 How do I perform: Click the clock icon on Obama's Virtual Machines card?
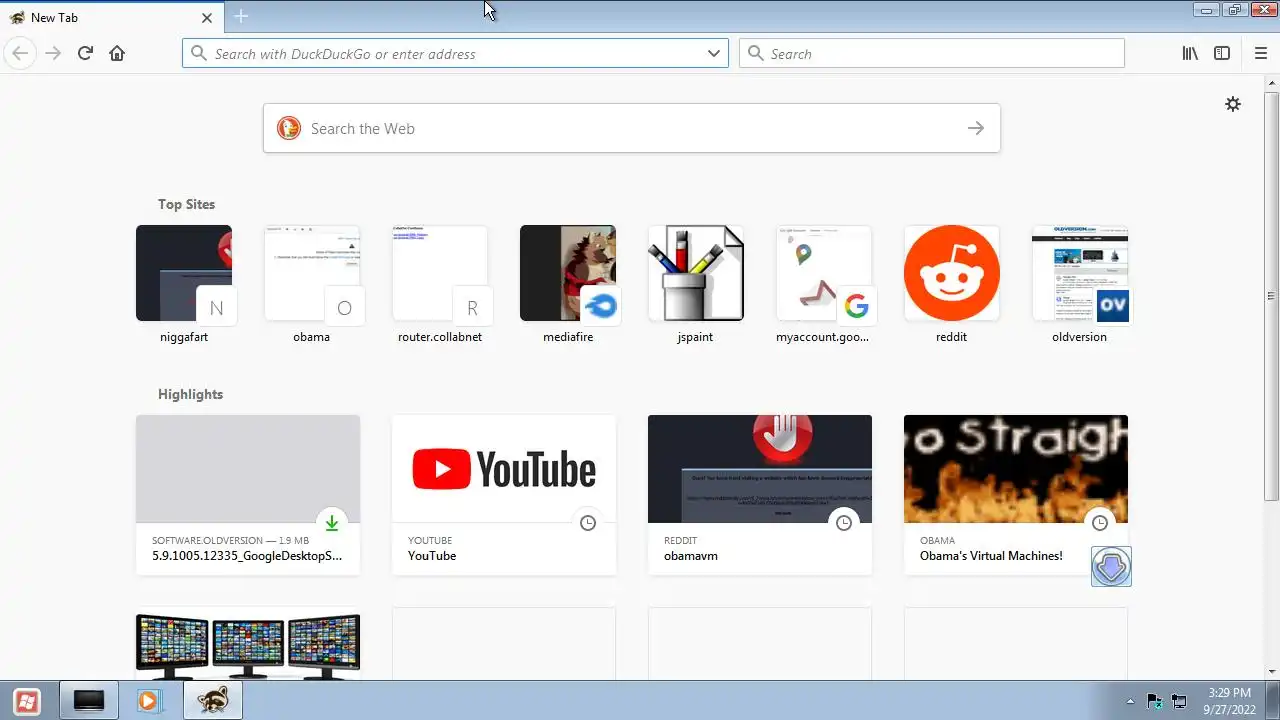coord(1100,523)
